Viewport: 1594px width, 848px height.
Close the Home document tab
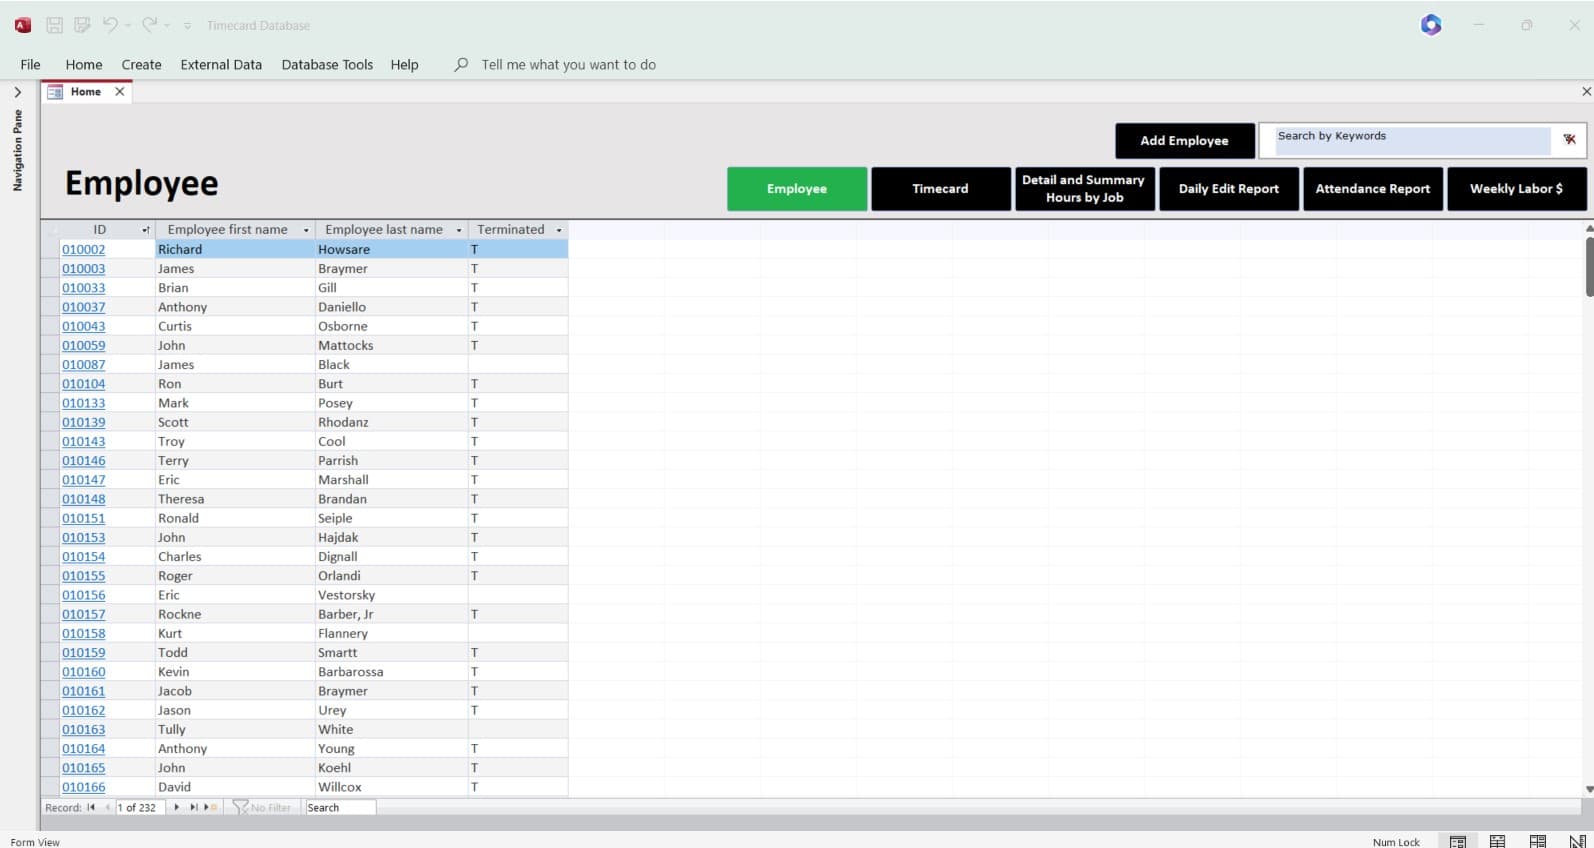tap(120, 92)
